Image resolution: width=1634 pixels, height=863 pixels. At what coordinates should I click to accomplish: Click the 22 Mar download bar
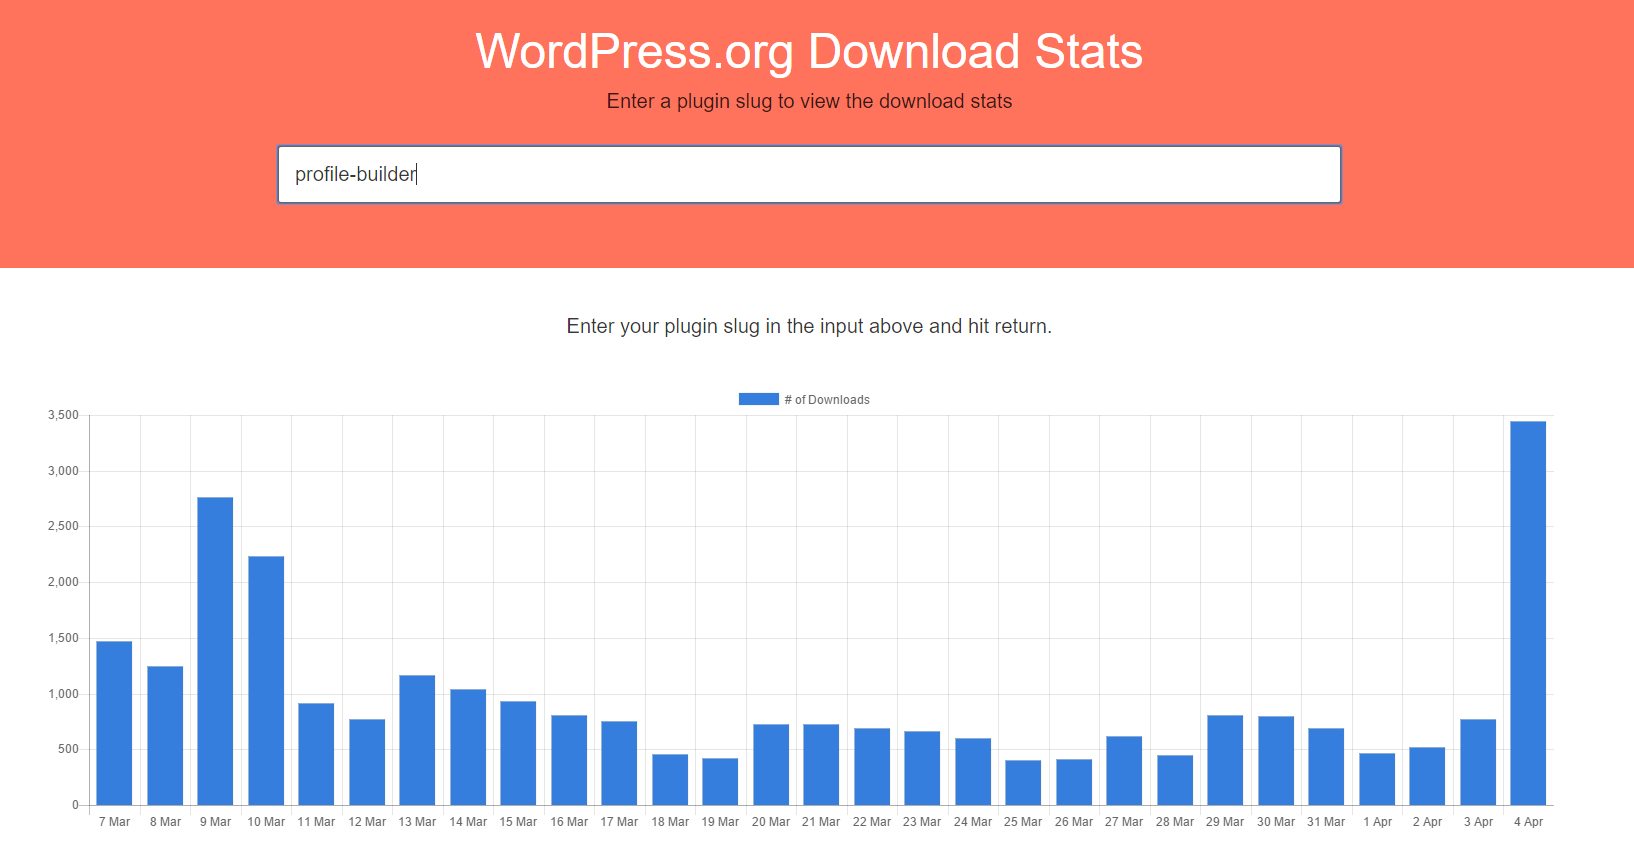[x=872, y=766]
